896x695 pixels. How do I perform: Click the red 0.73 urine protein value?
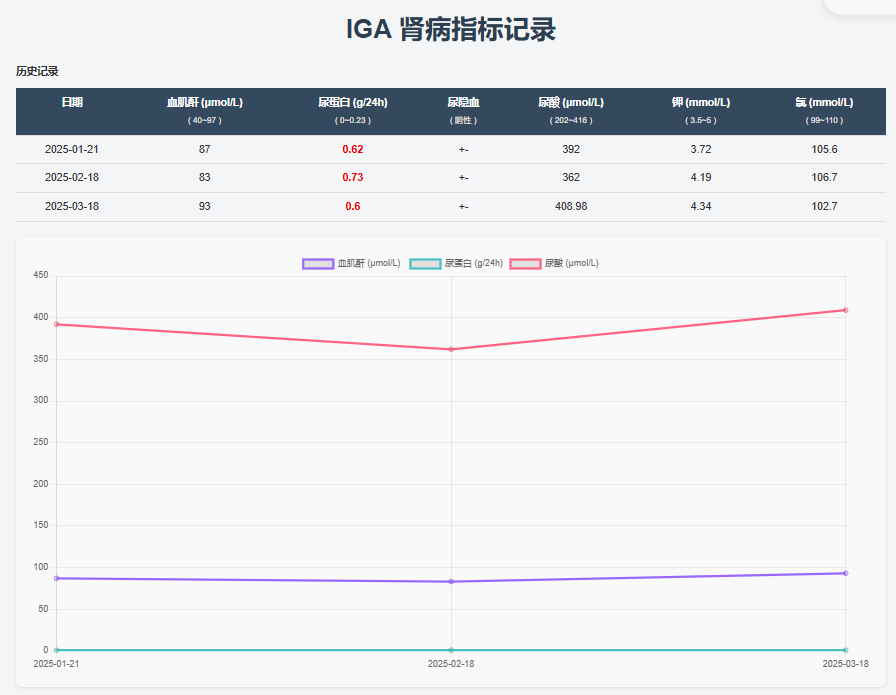(353, 177)
